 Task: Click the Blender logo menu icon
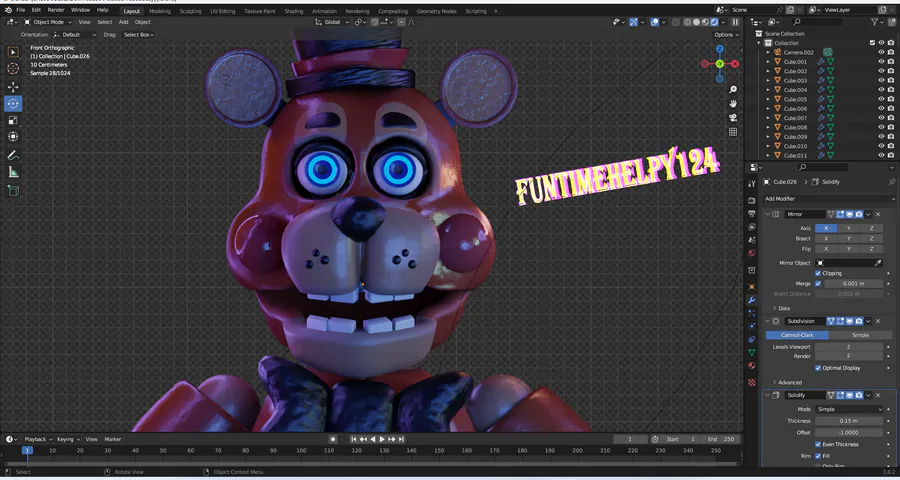8,10
